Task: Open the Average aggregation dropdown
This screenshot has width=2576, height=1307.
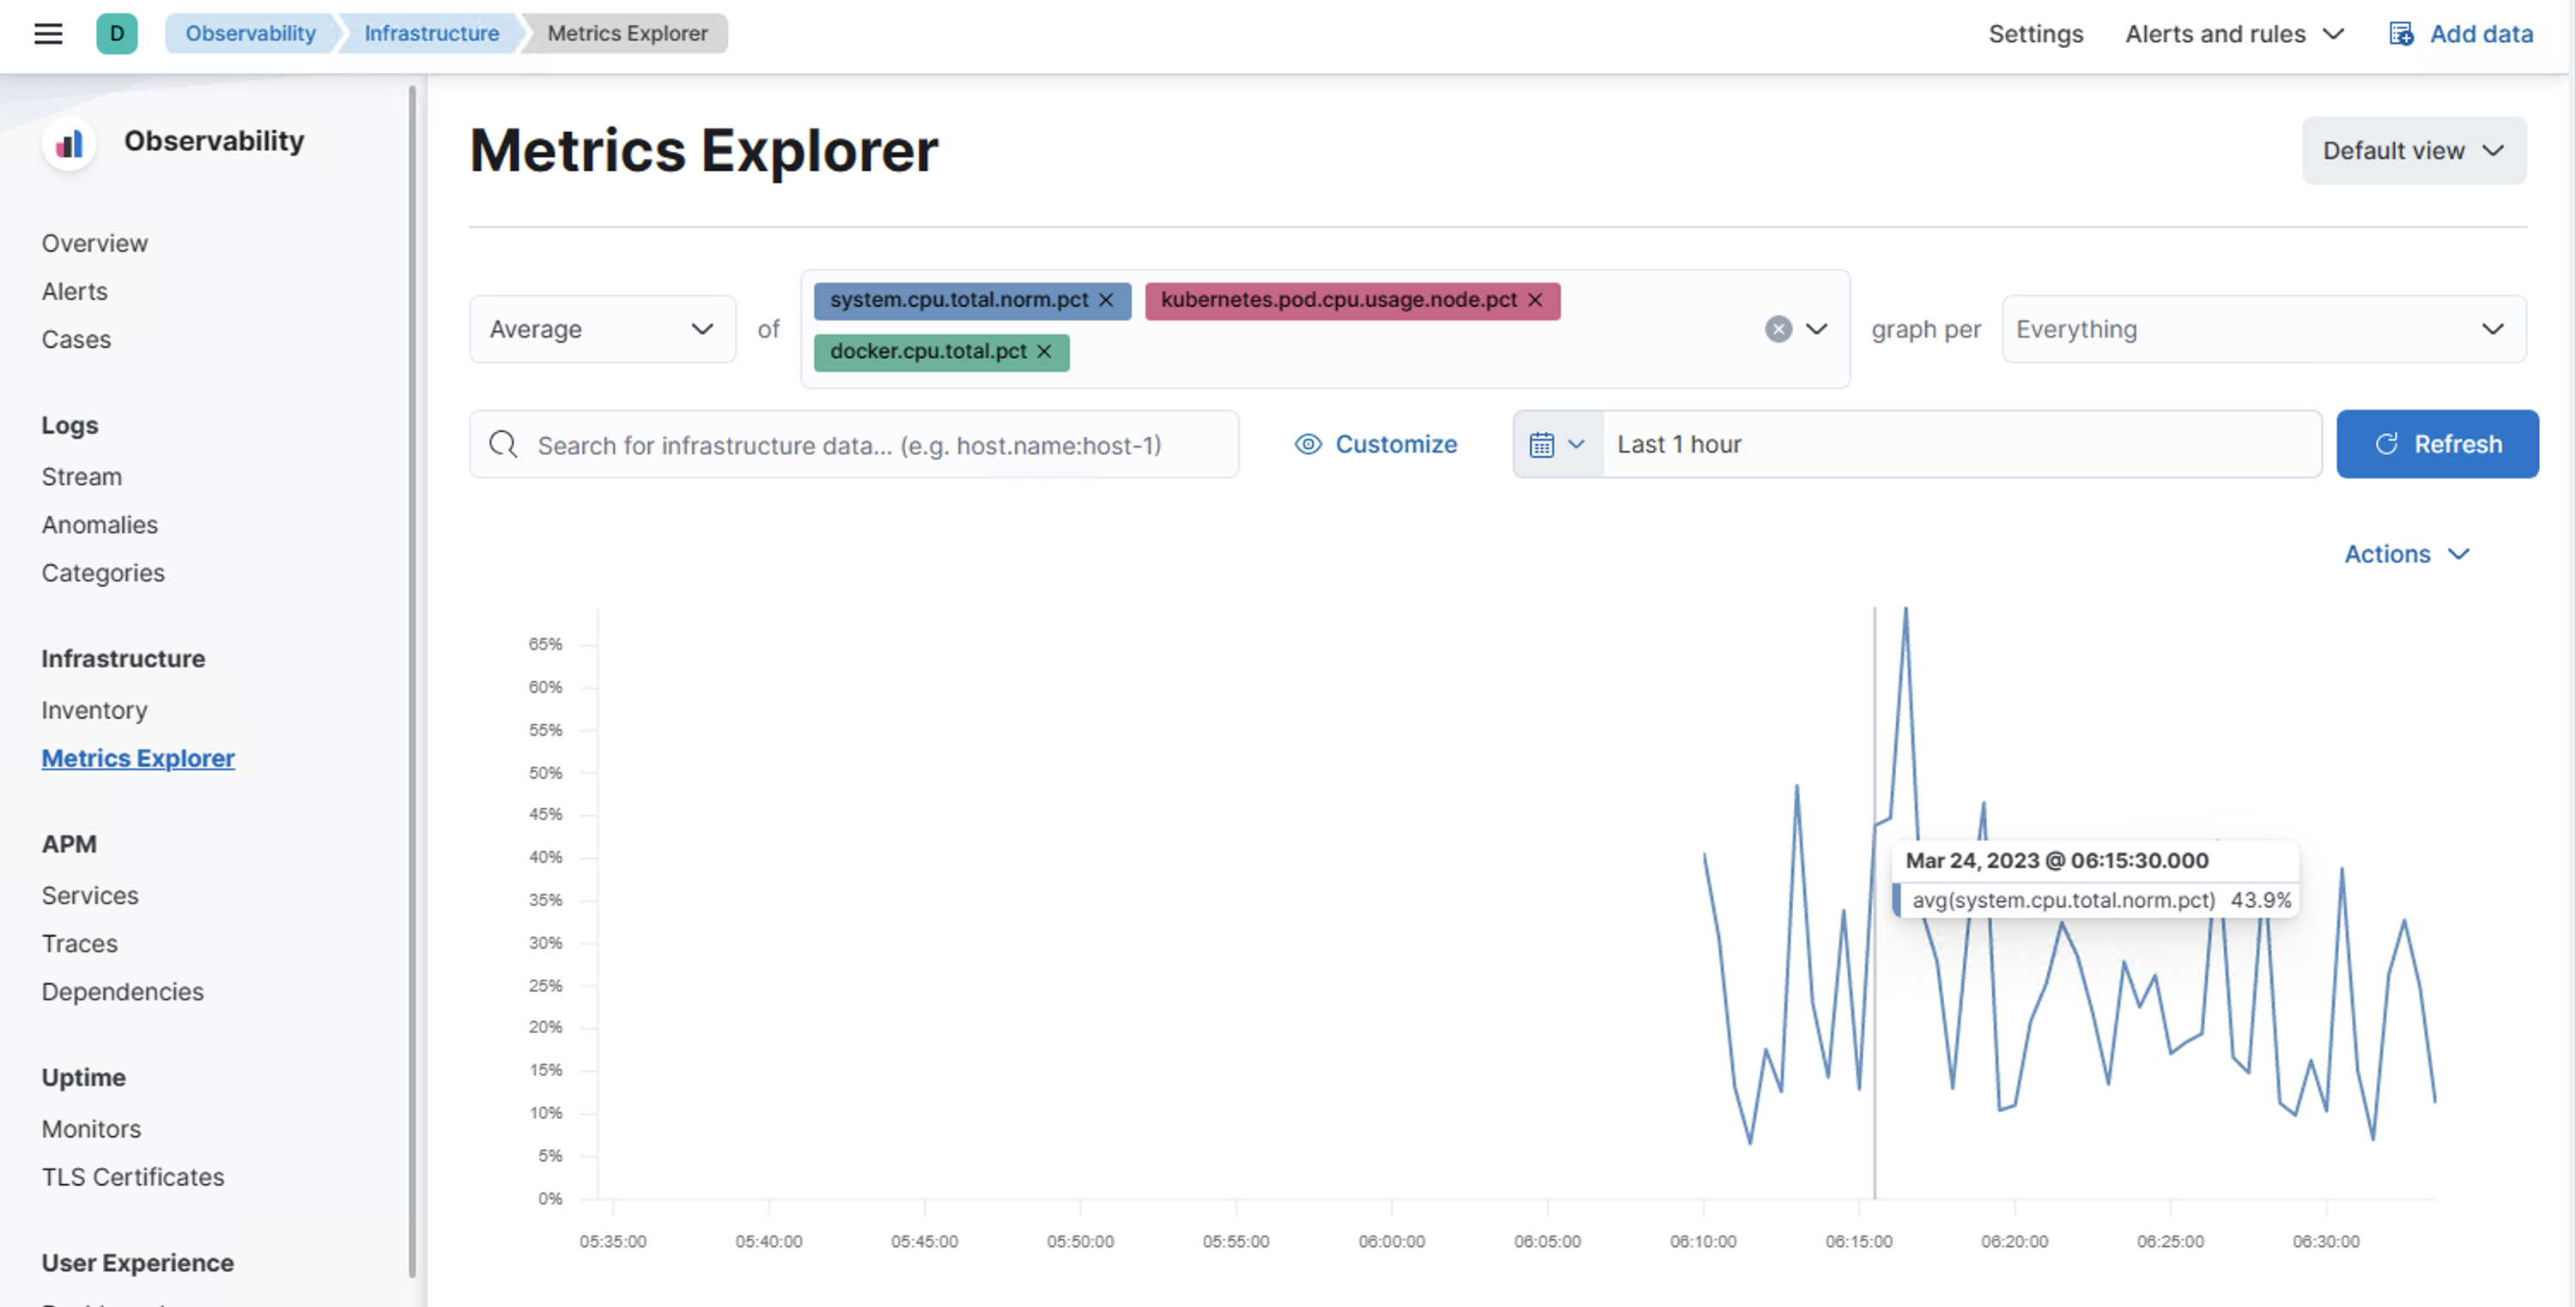Action: click(x=602, y=329)
